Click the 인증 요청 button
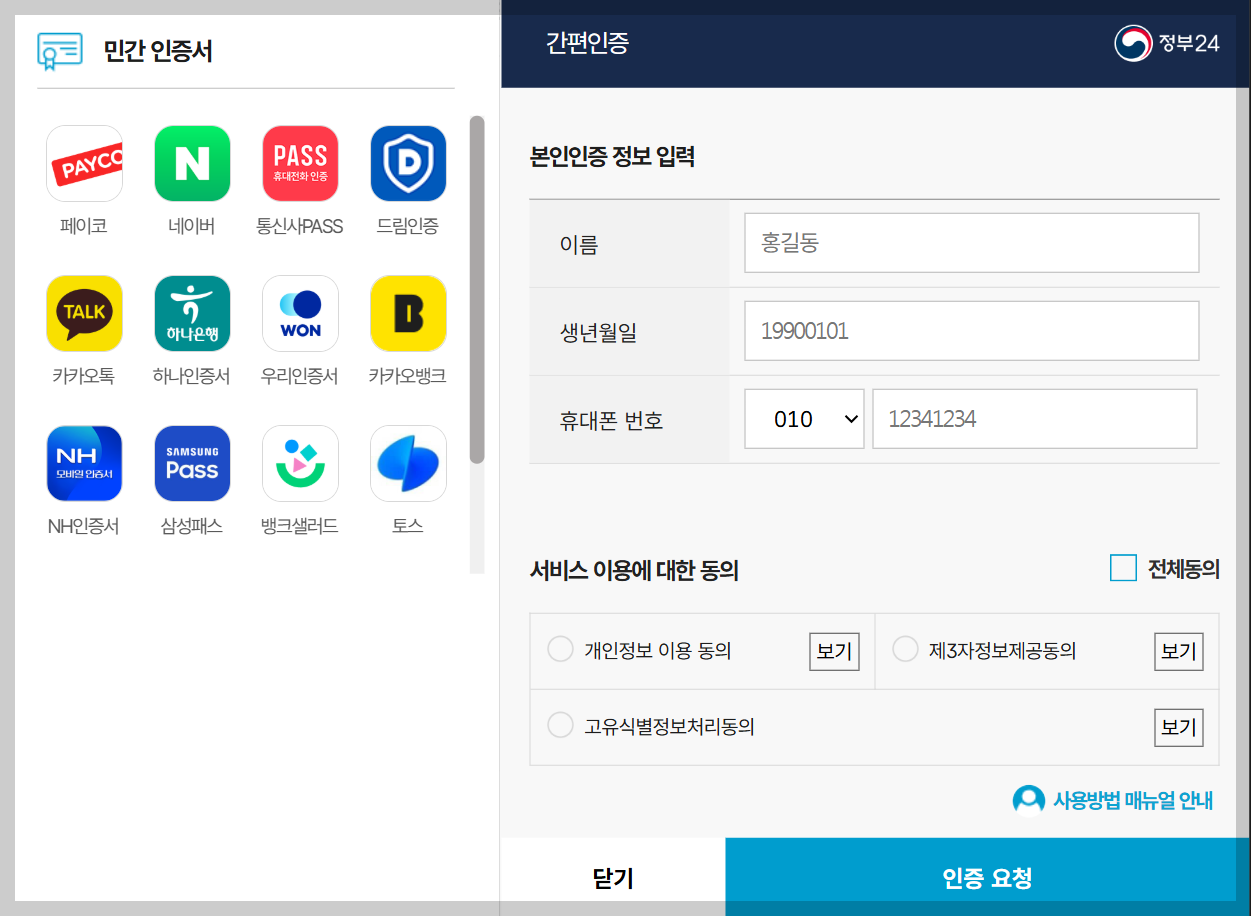 click(x=987, y=877)
